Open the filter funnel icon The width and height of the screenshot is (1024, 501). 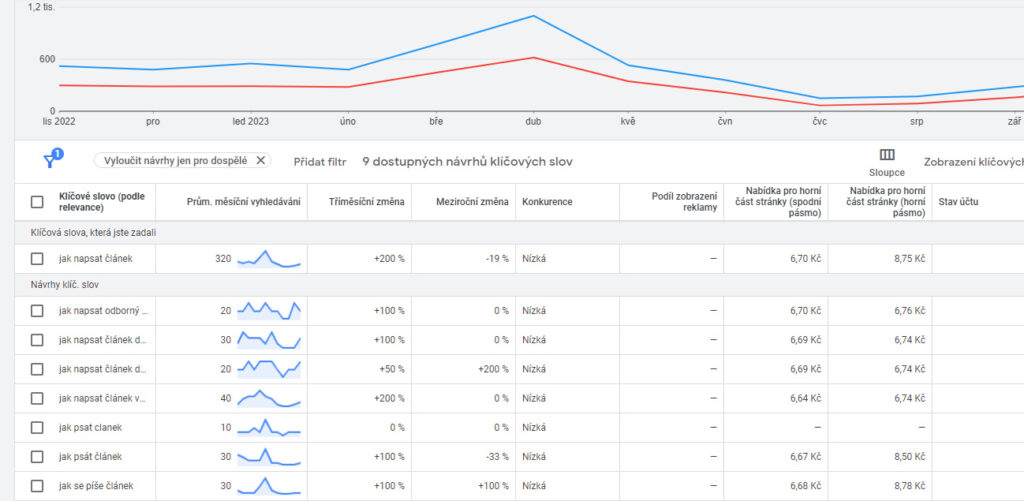click(51, 160)
